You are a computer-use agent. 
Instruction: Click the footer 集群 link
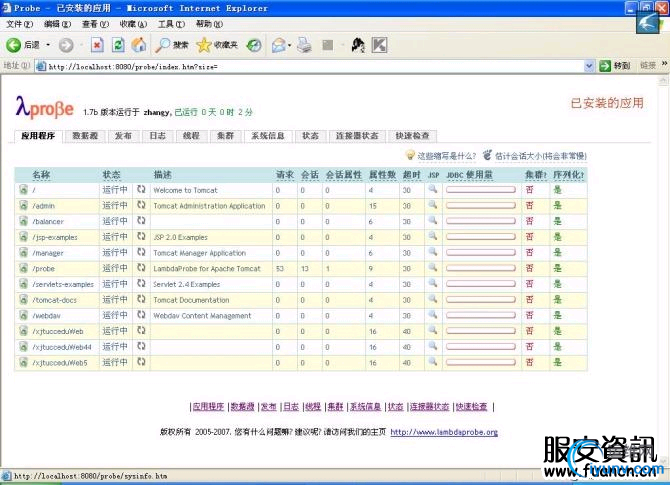click(x=335, y=406)
